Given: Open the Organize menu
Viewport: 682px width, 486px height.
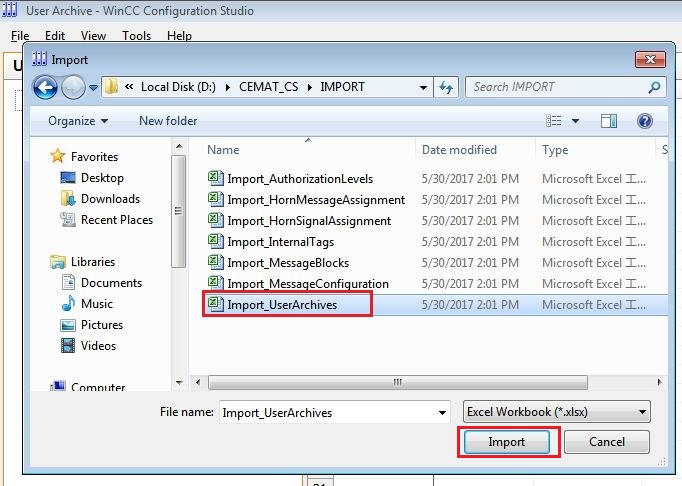Looking at the screenshot, I should point(78,121).
